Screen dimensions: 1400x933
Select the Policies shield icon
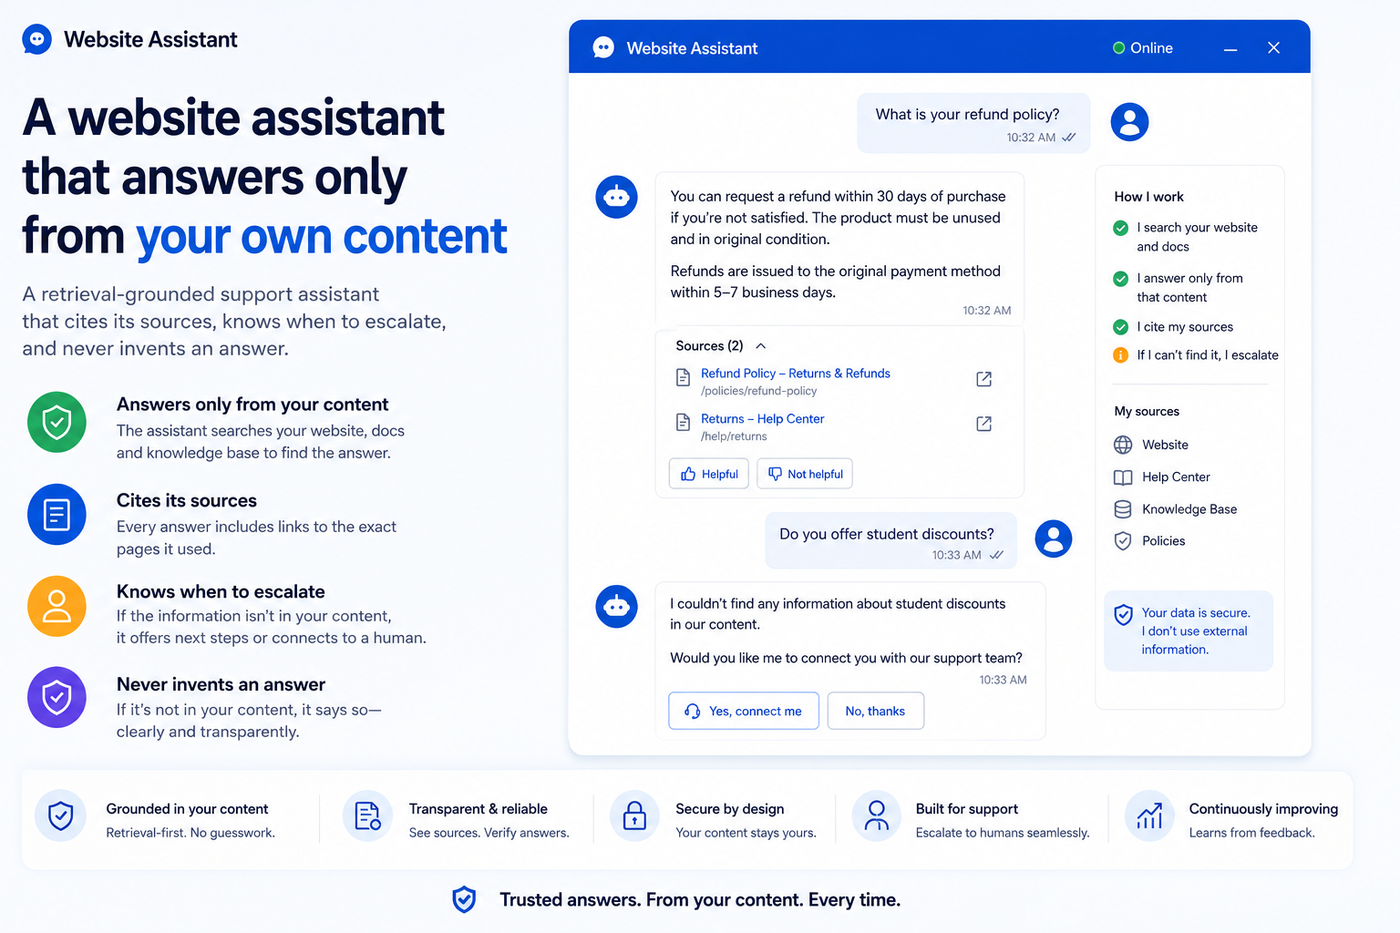[1123, 541]
